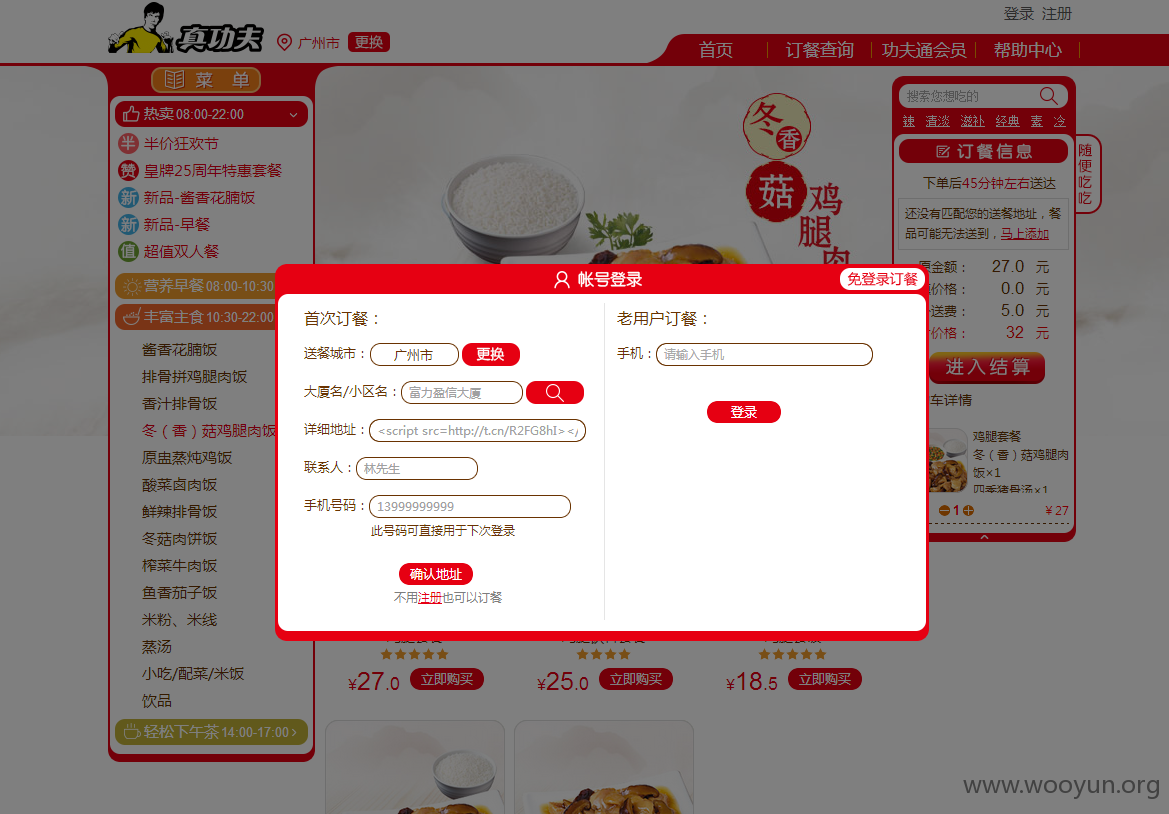The height and width of the screenshot is (814, 1169).
Task: Decrease item quantity with the minus icon
Action: (944, 511)
